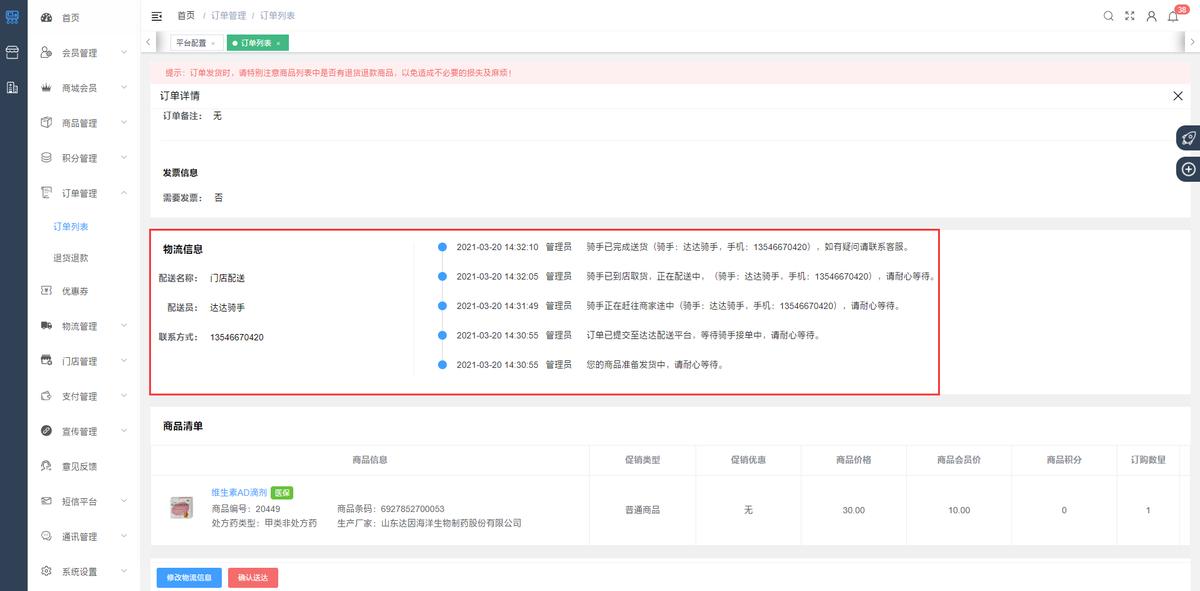Expand the 宣传管理 submenu chevron

(124, 430)
